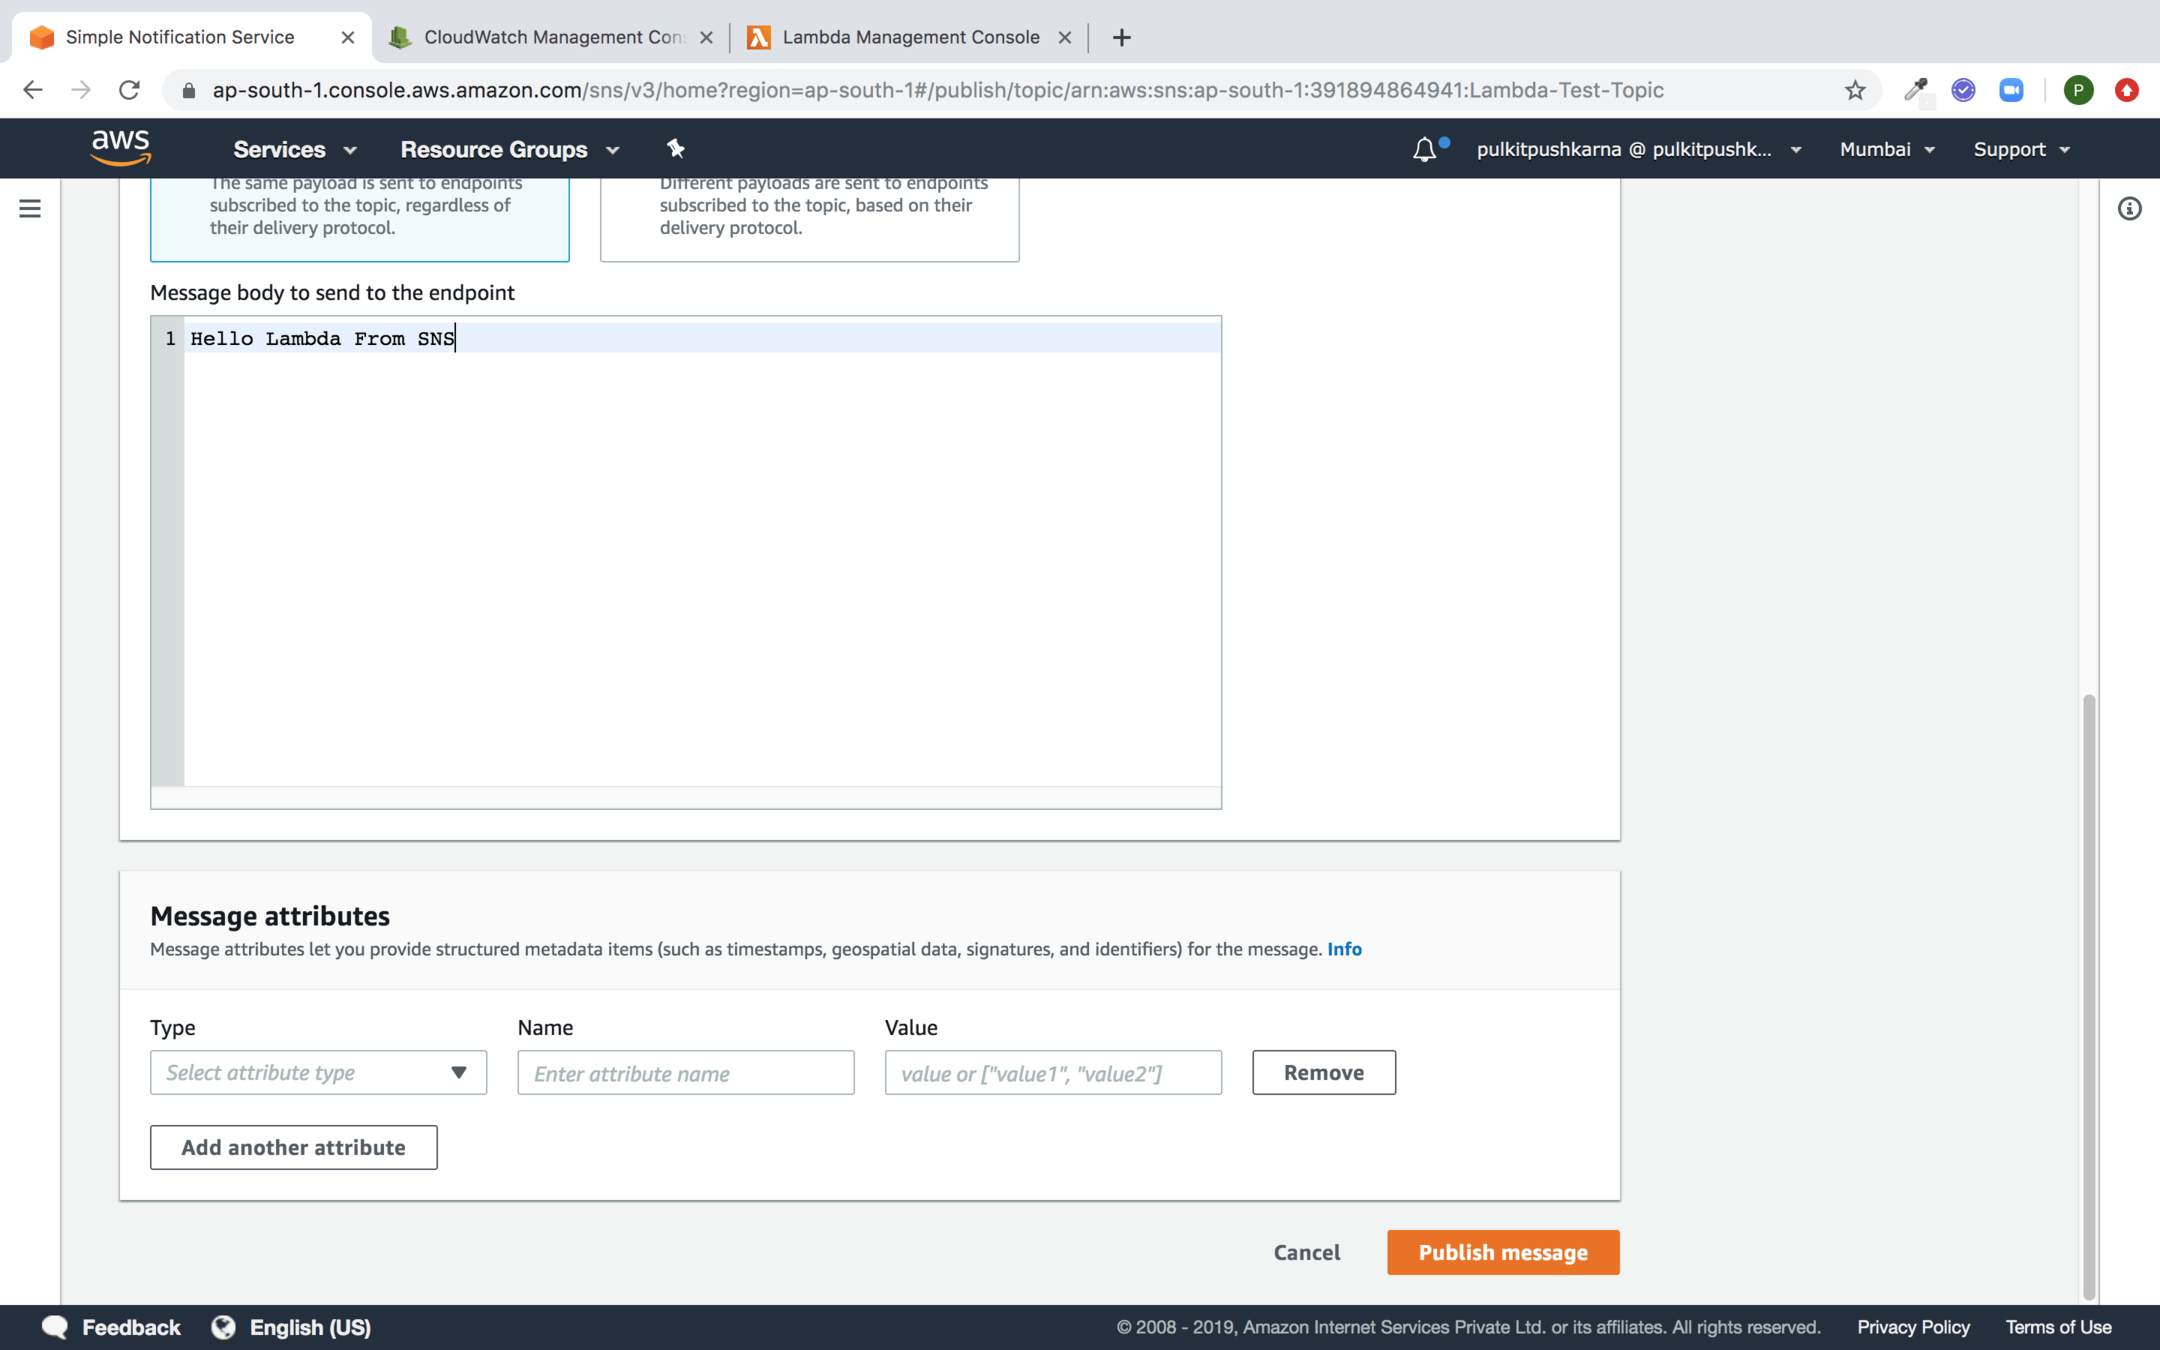Screen dimensions: 2160x1350
Task: Reload the page using refresh icon
Action: (129, 90)
